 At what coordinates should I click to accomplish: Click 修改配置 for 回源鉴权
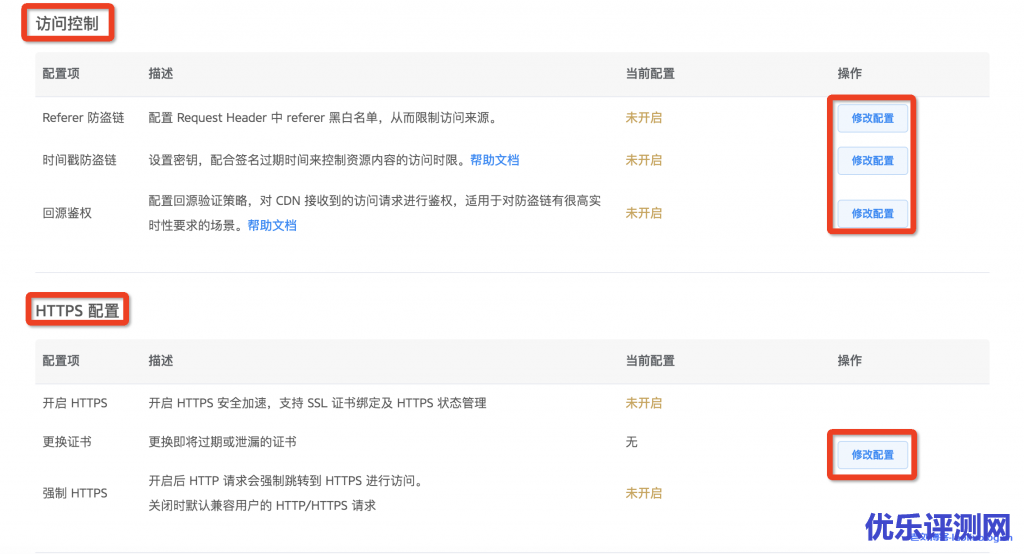tap(872, 214)
